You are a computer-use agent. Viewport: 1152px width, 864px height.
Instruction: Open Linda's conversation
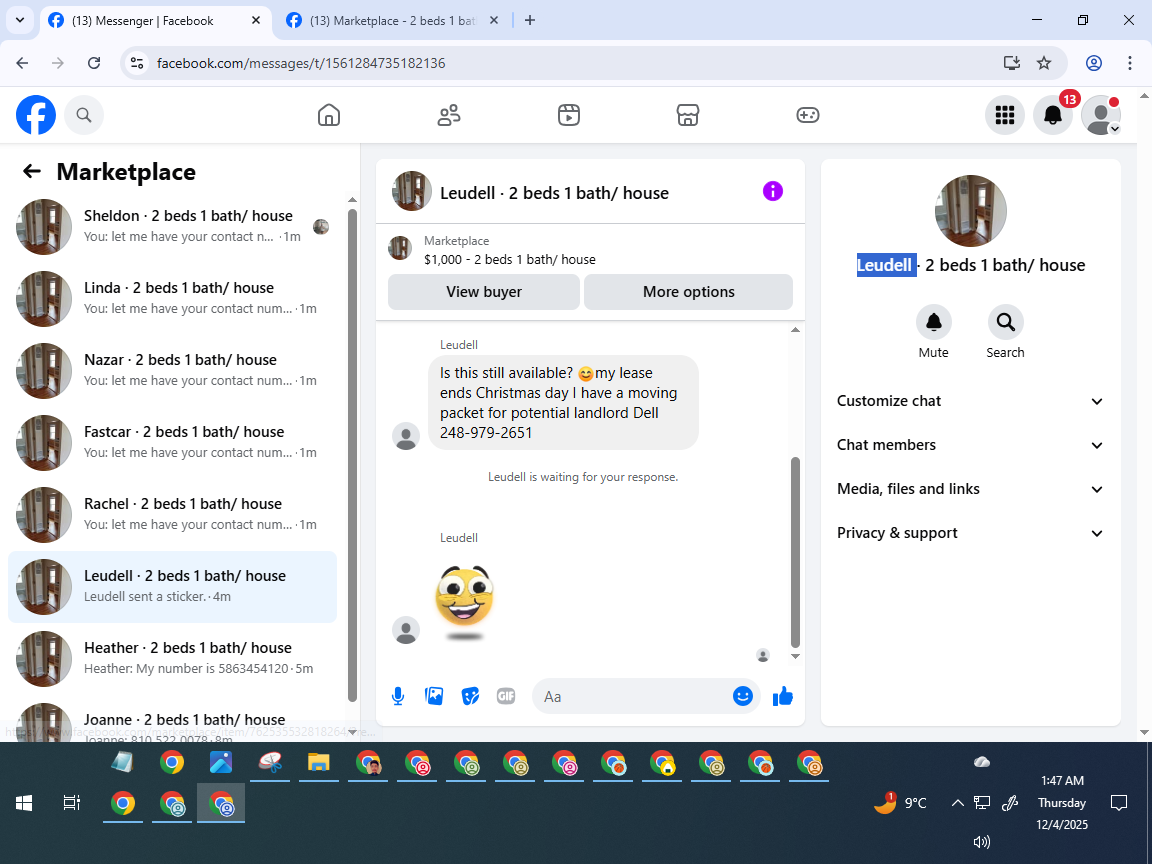click(x=173, y=298)
